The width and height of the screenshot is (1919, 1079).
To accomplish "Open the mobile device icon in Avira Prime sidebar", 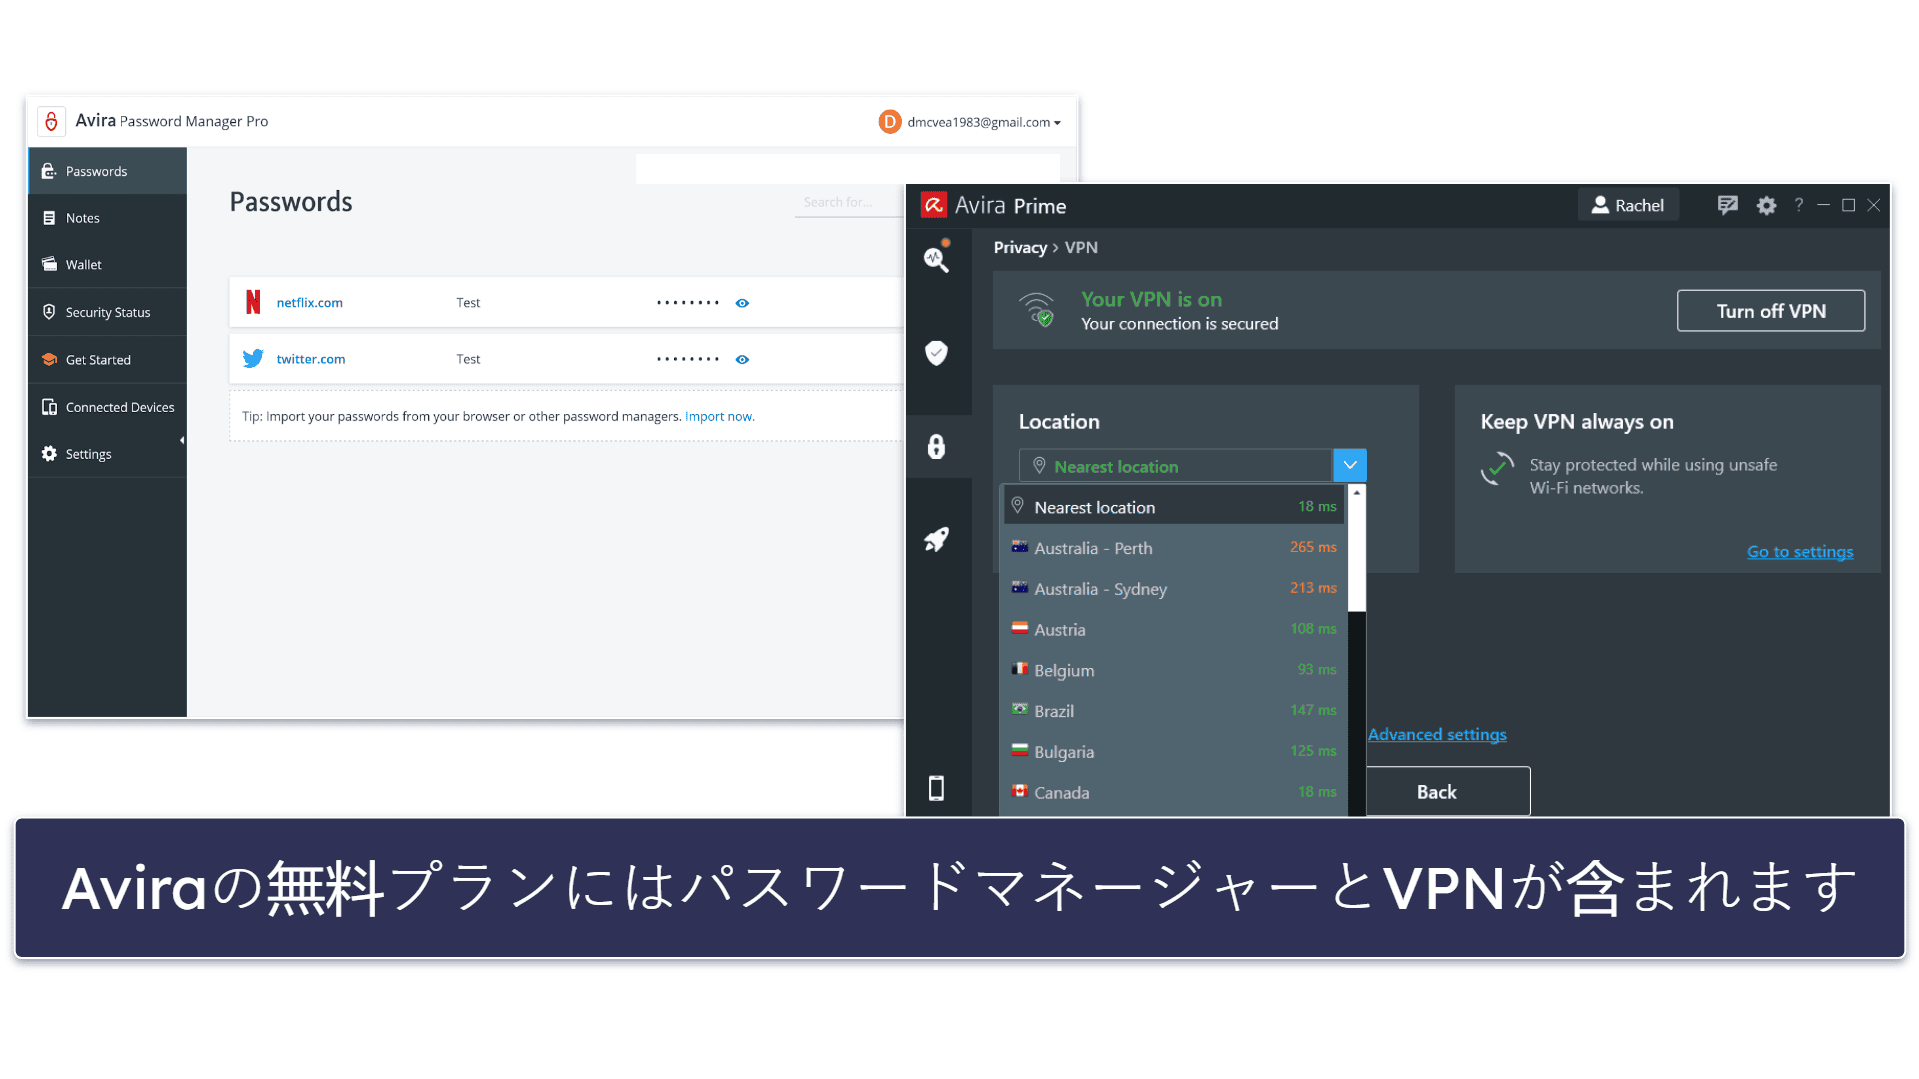I will pos(936,788).
